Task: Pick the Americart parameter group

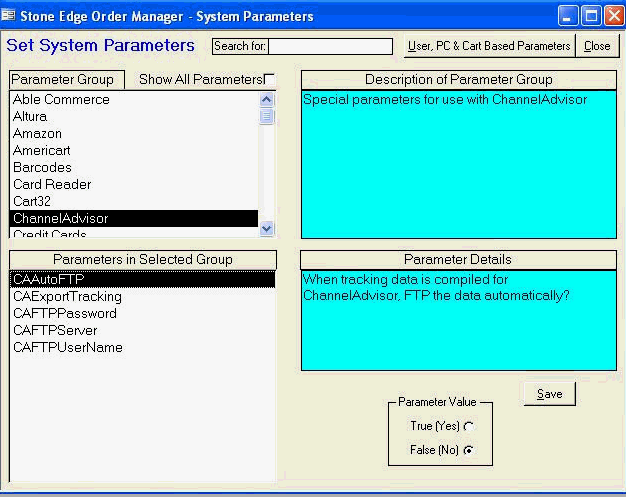Action: 134,150
